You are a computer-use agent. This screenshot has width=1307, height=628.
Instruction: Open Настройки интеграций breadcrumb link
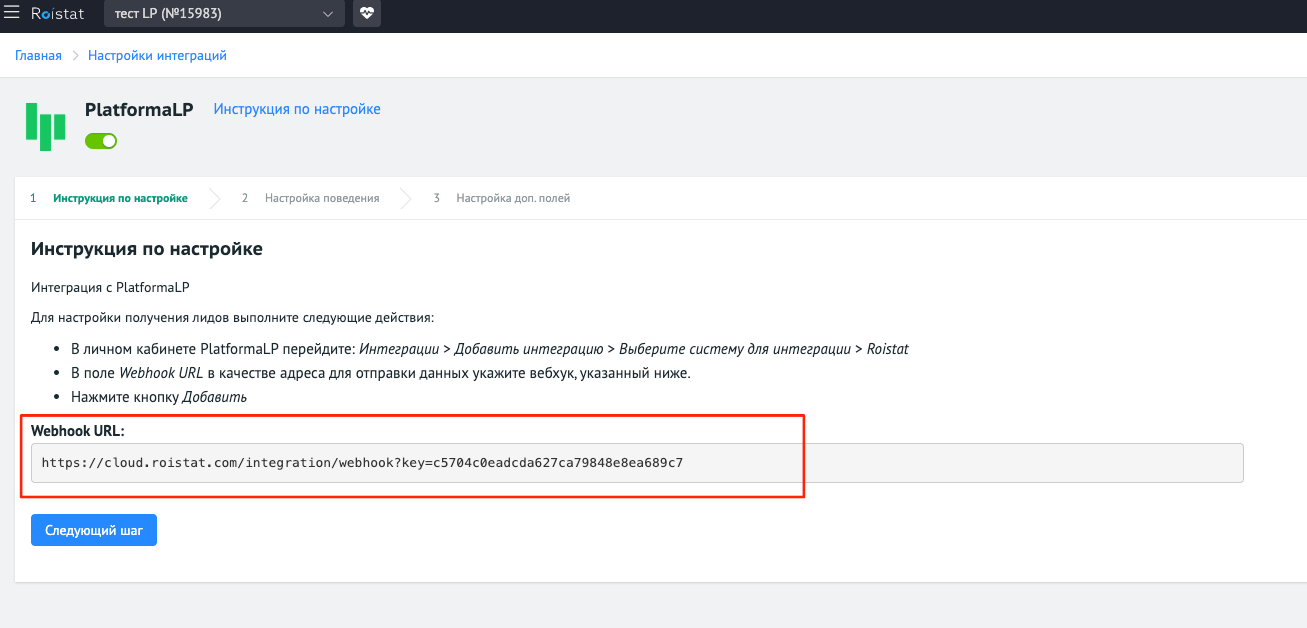pos(157,55)
